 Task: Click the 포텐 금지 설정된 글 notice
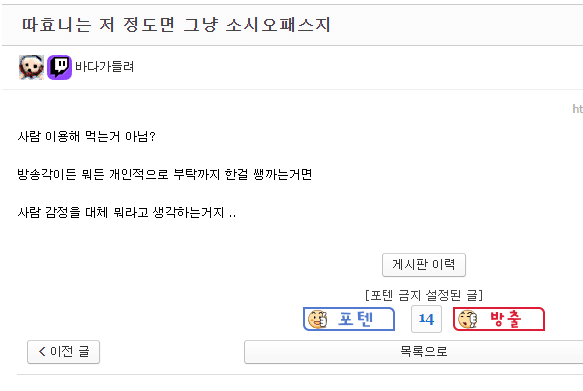point(424,296)
